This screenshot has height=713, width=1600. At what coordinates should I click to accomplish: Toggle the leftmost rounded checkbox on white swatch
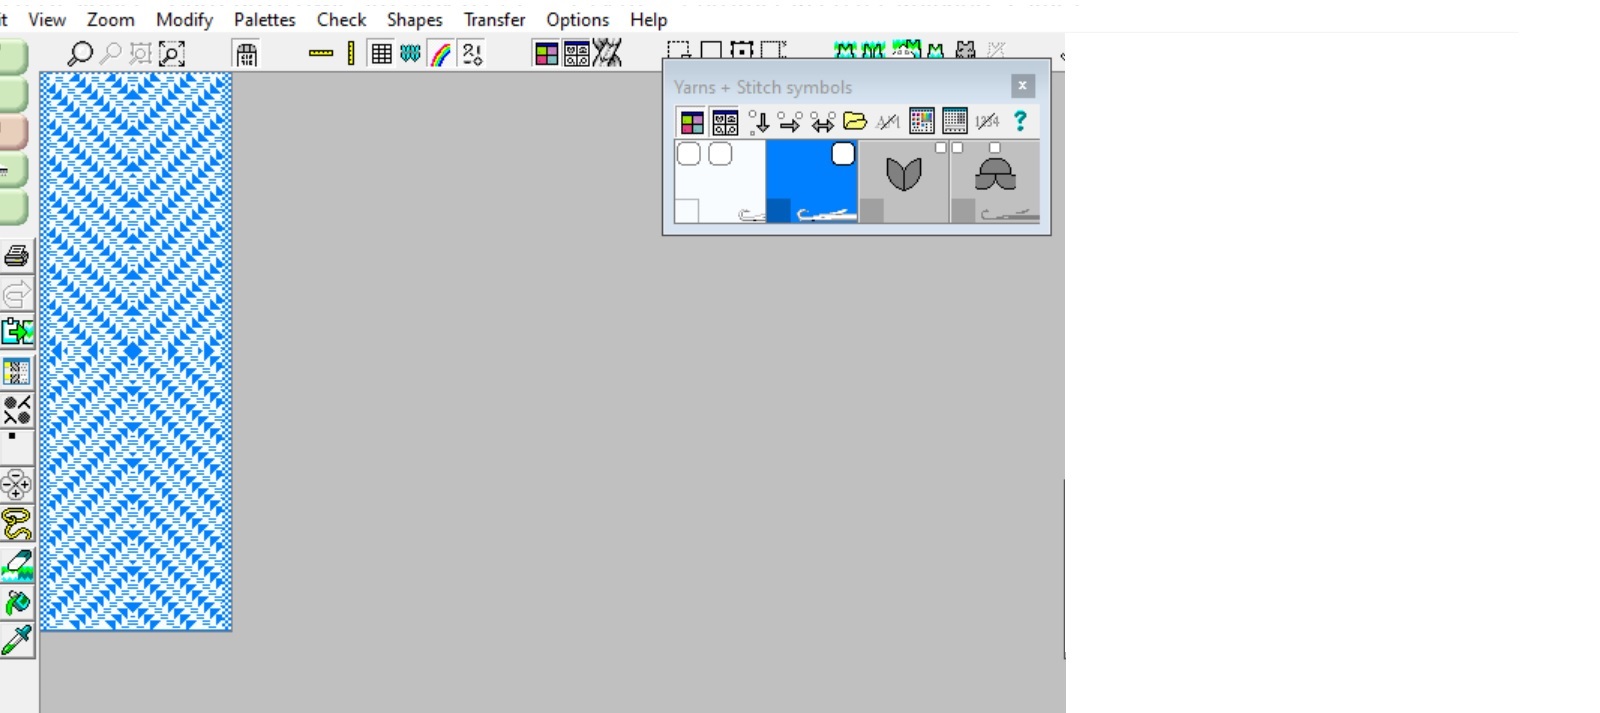click(x=689, y=153)
